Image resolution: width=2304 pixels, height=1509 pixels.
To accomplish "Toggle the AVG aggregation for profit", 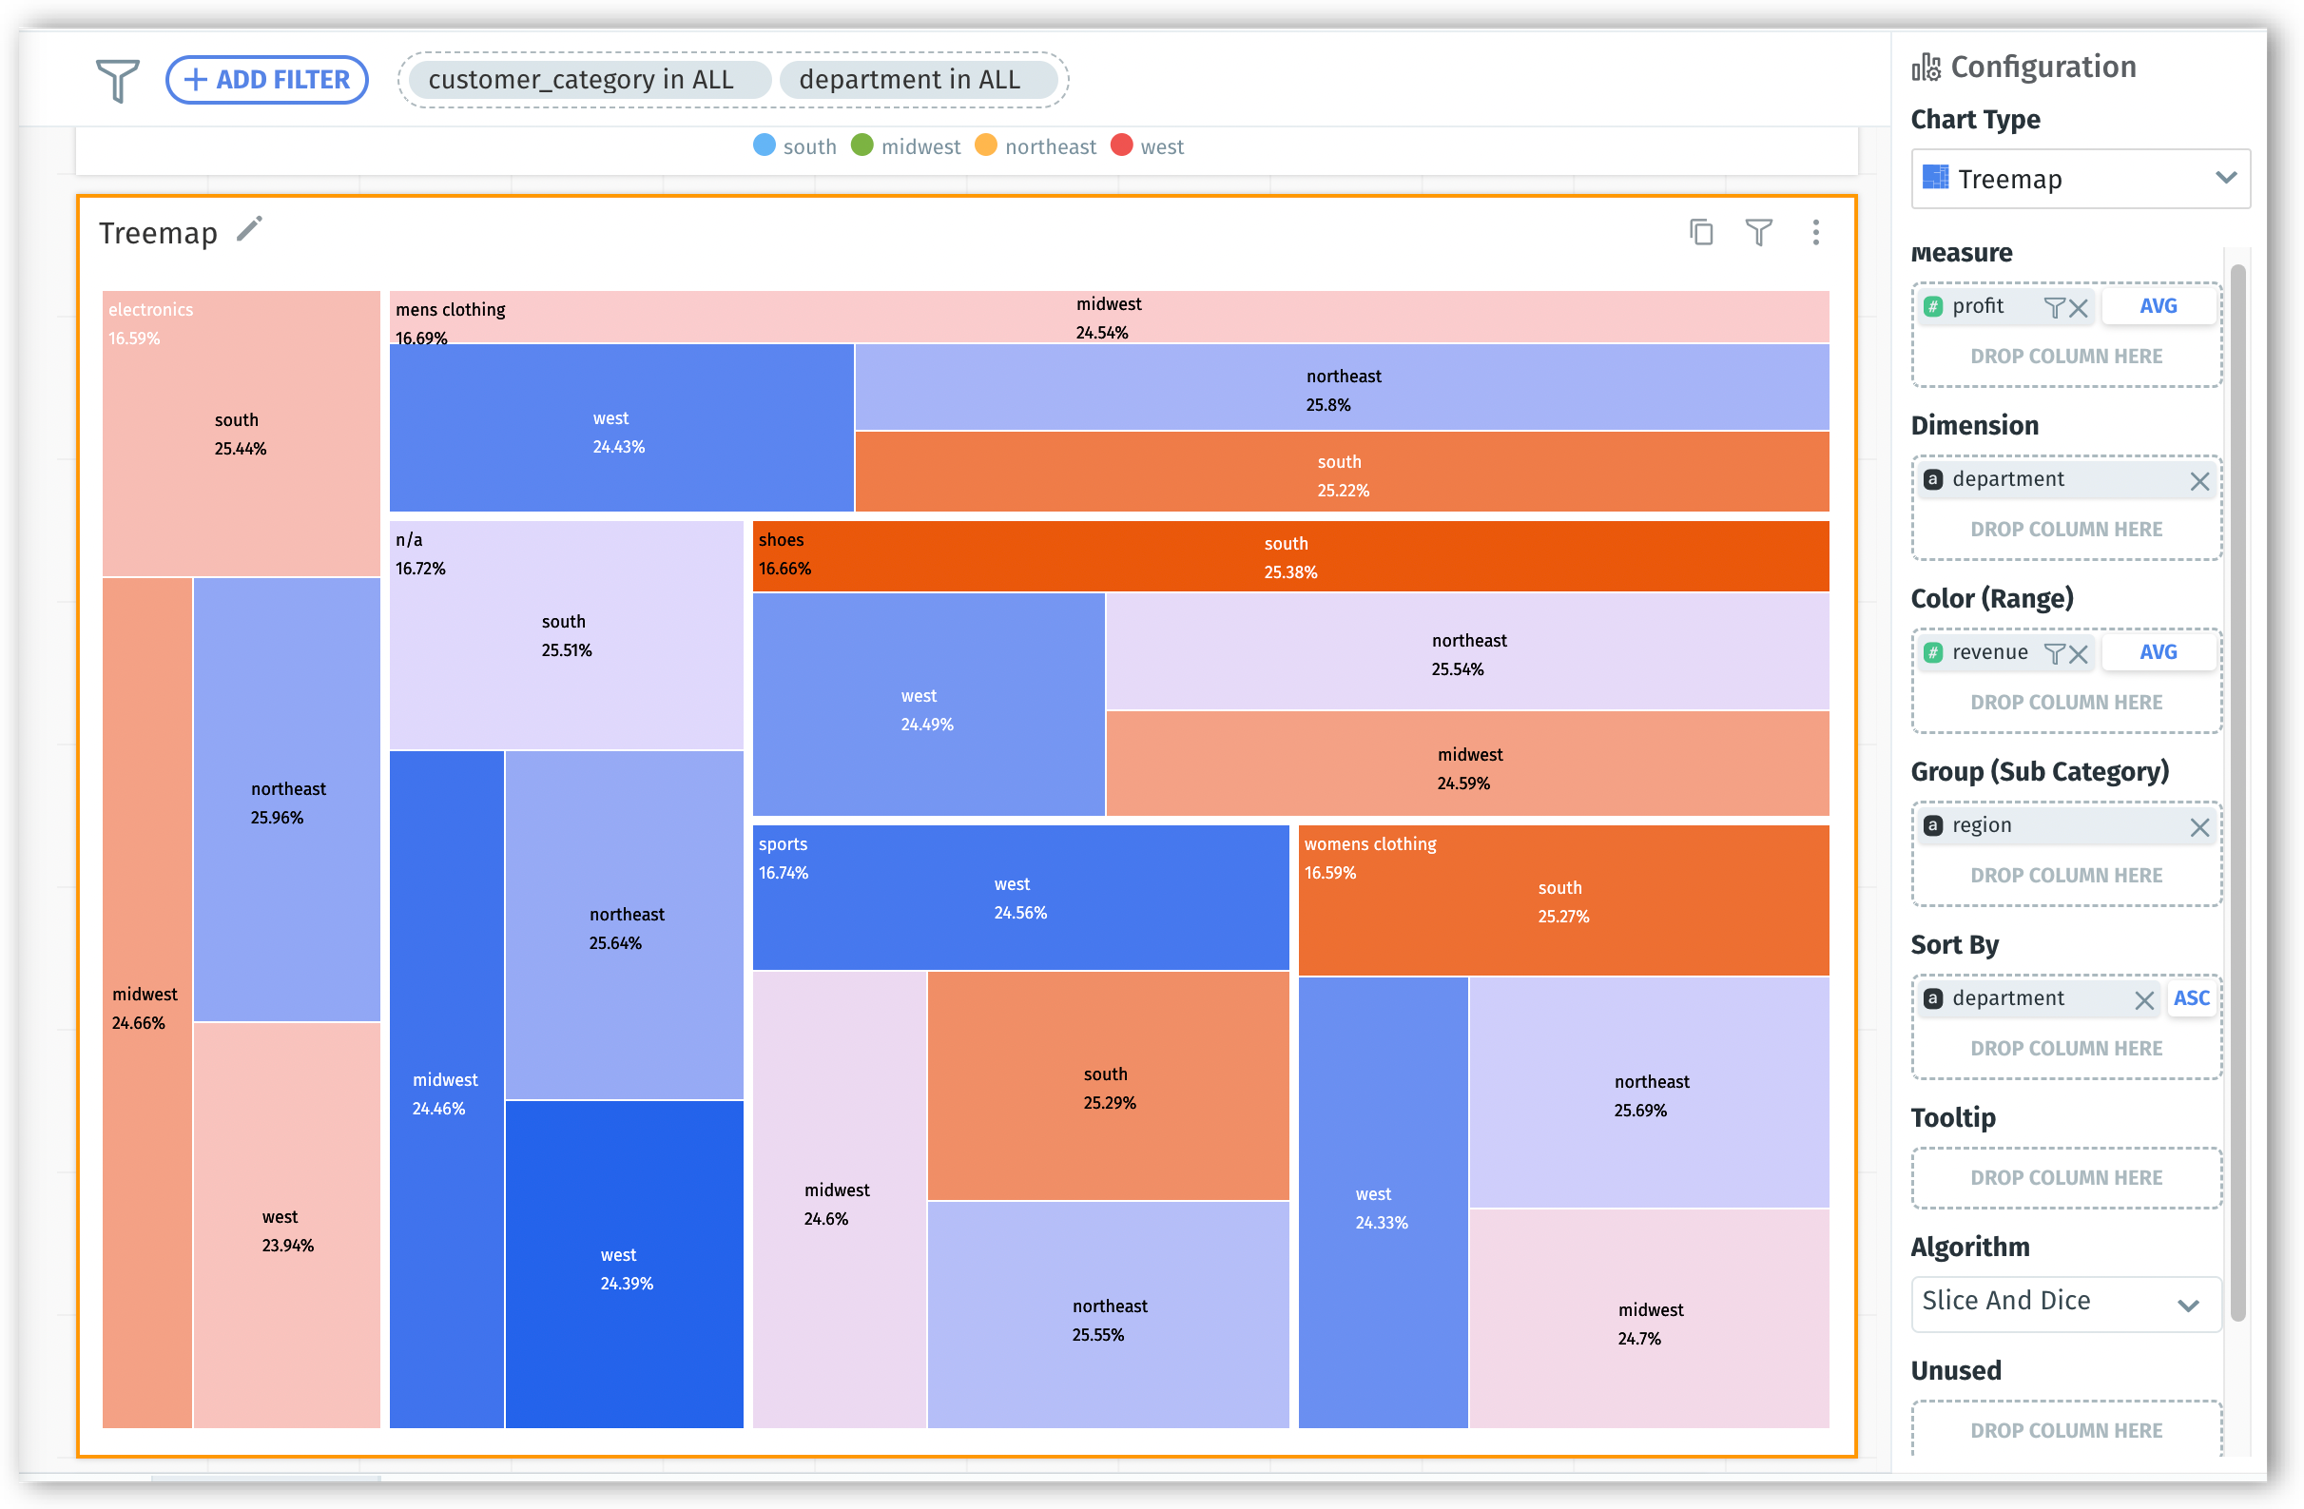I will [x=2157, y=306].
